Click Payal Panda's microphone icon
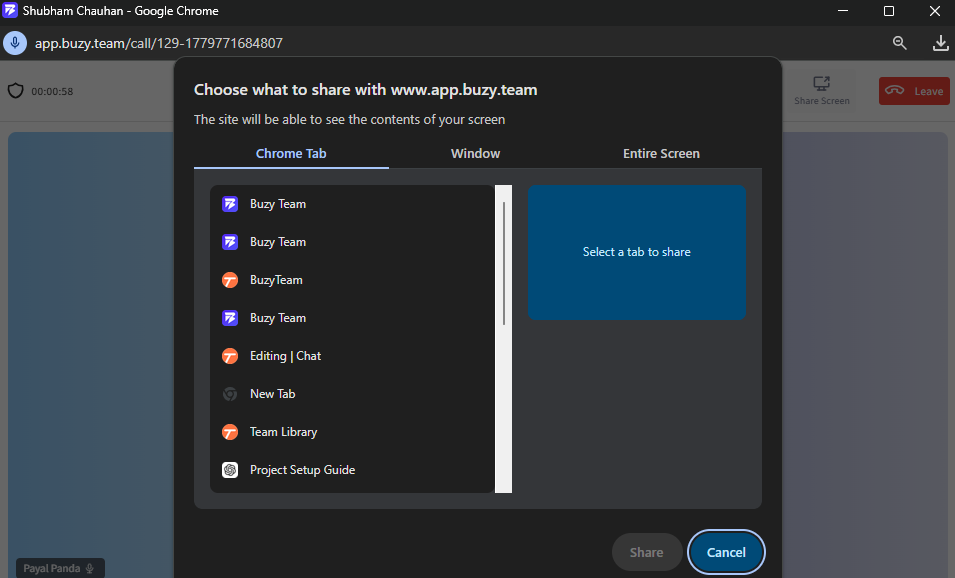The image size is (955, 578). coord(90,568)
